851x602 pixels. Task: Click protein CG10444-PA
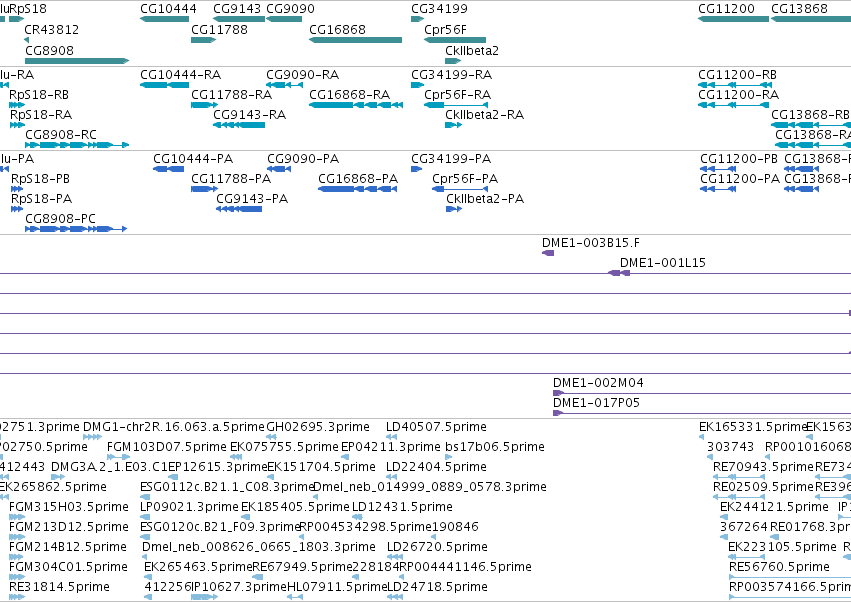tap(169, 169)
